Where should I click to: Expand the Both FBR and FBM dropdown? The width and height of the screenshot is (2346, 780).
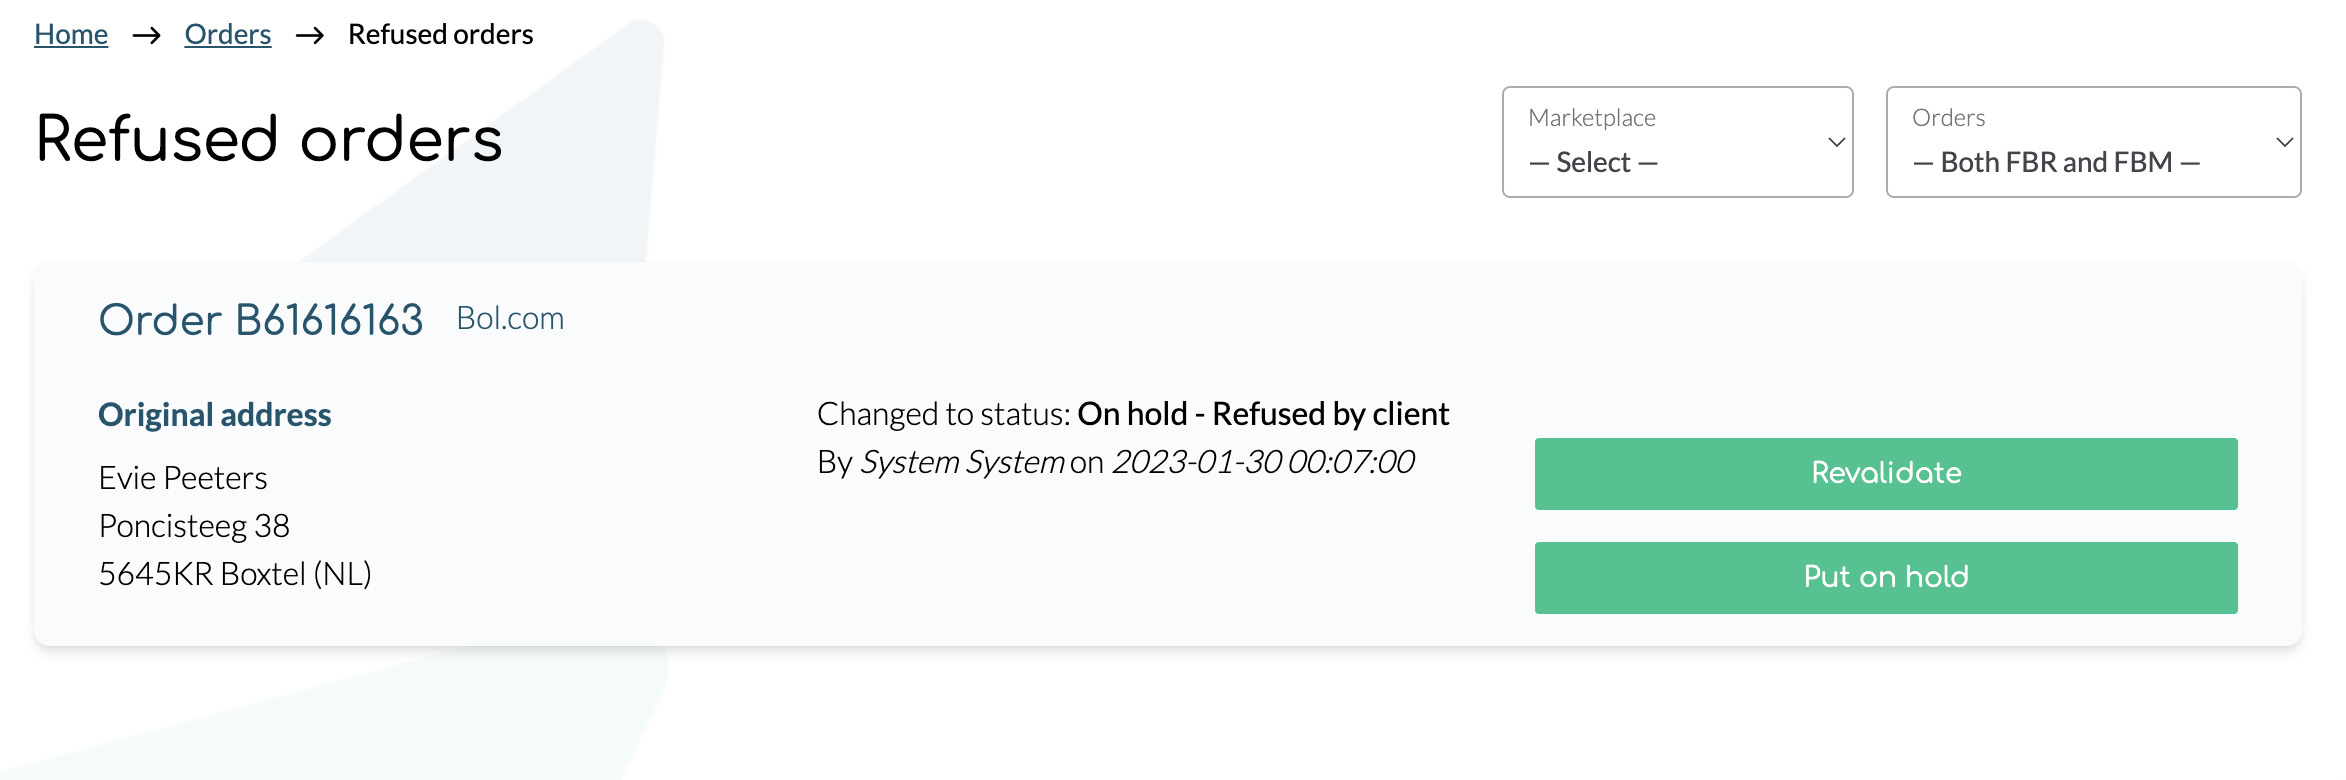(x=2093, y=142)
